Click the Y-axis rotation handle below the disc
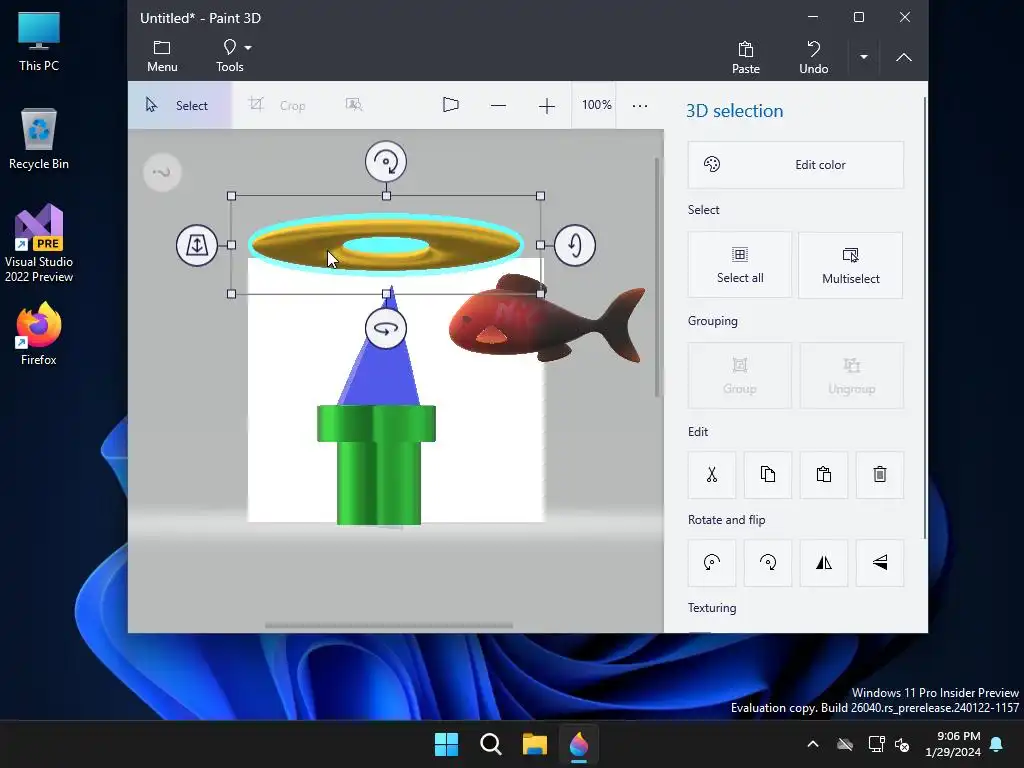Image resolution: width=1024 pixels, height=768 pixels. [x=386, y=328]
